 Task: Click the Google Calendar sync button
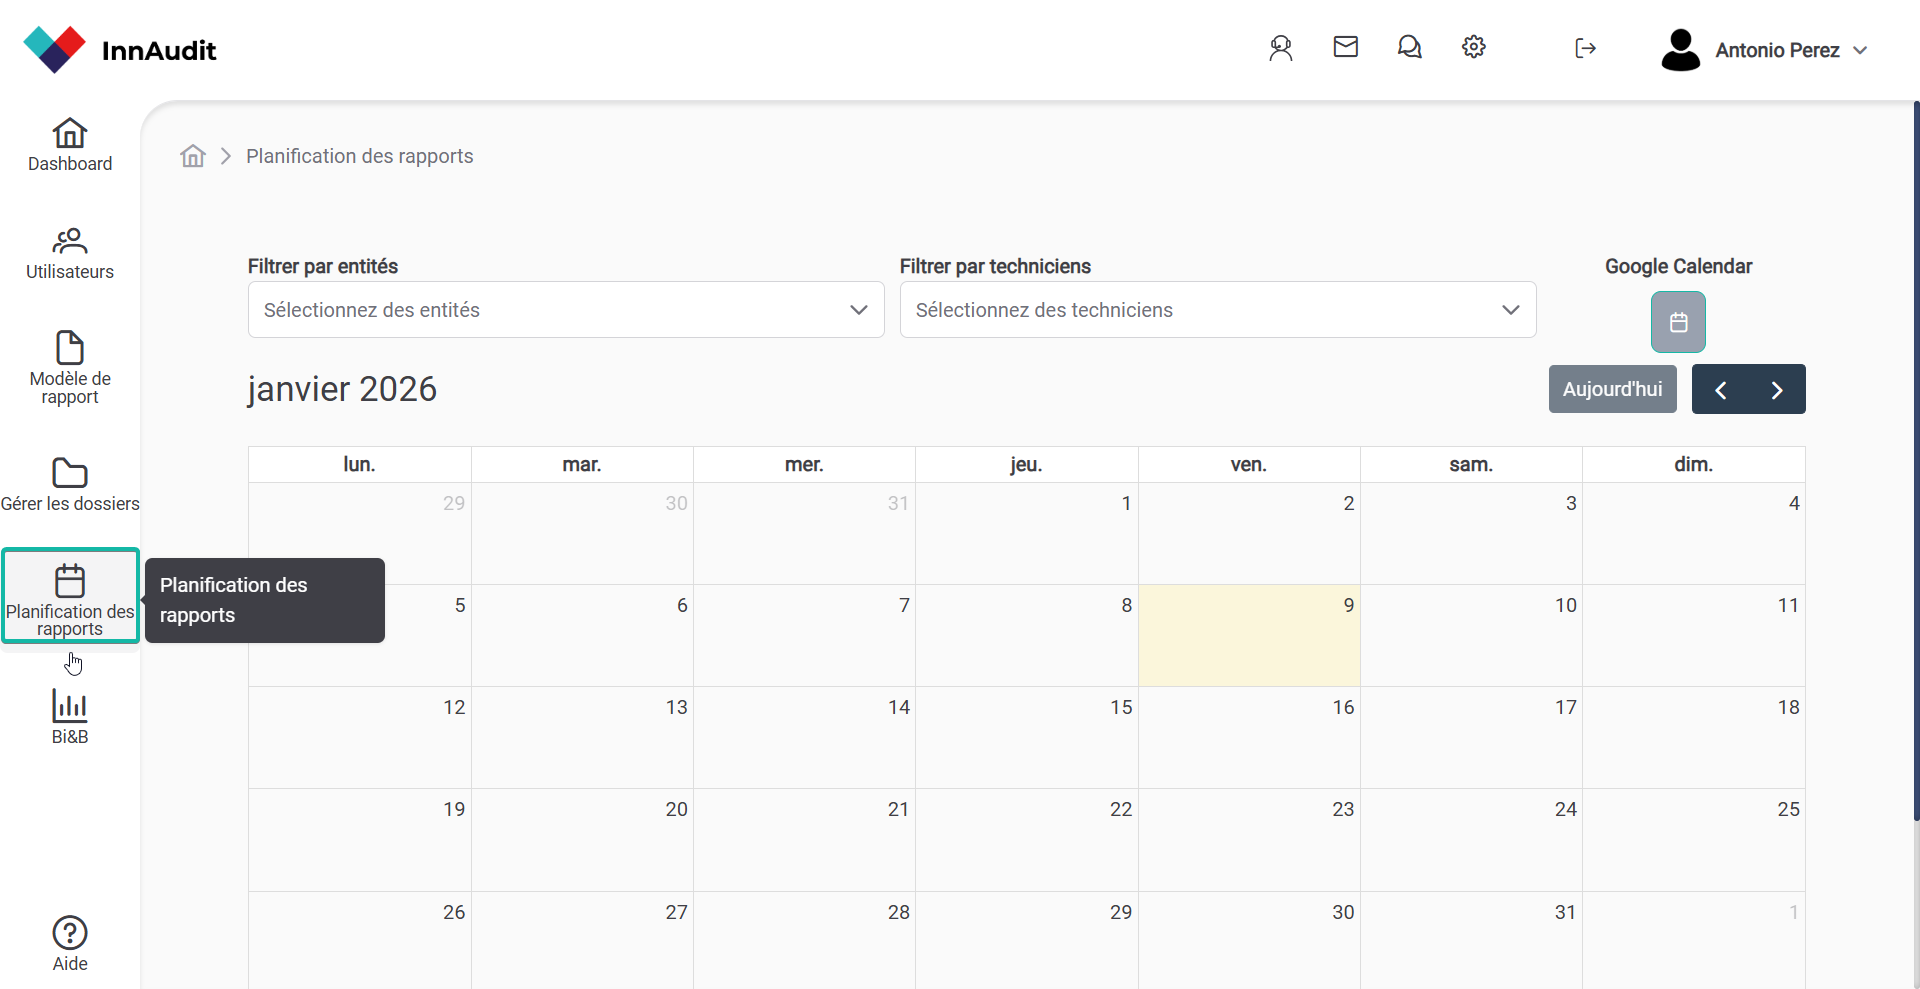1678,322
